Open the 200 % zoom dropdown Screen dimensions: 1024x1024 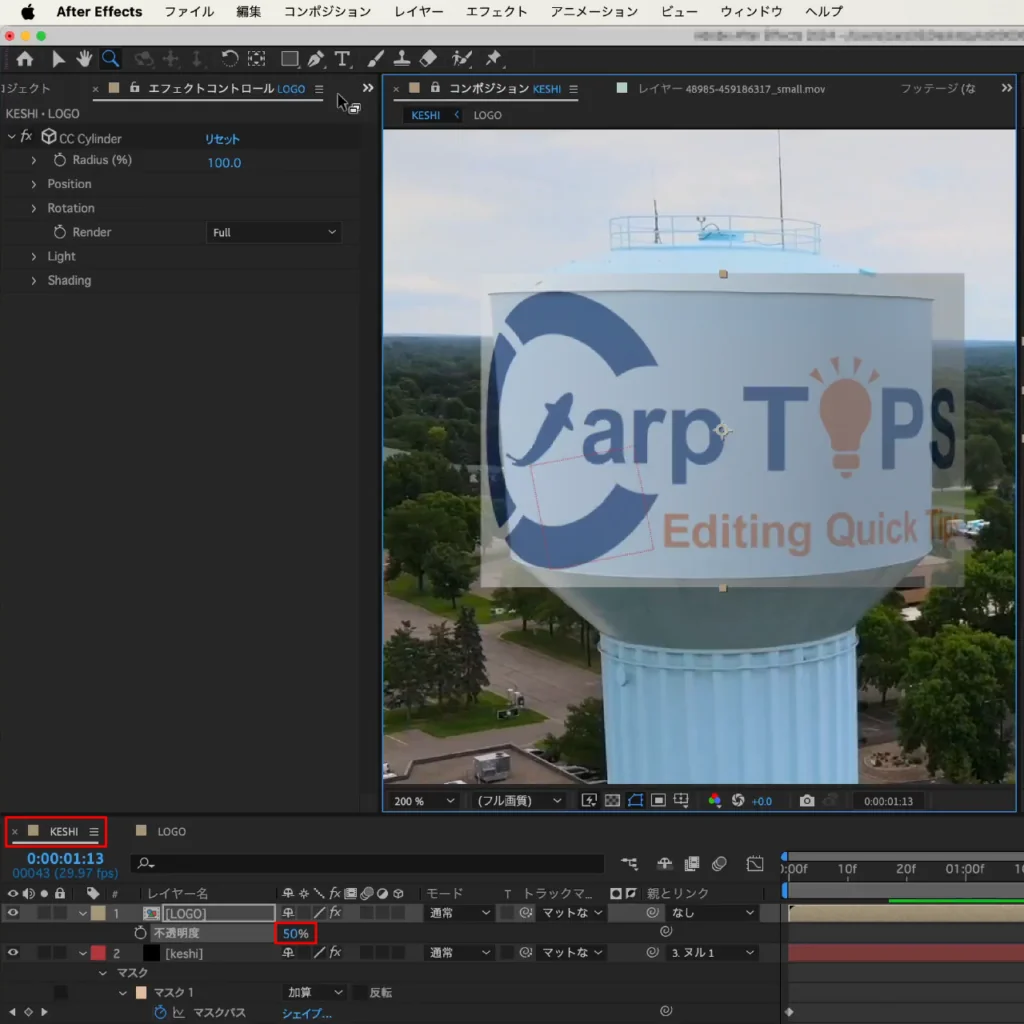click(x=424, y=801)
